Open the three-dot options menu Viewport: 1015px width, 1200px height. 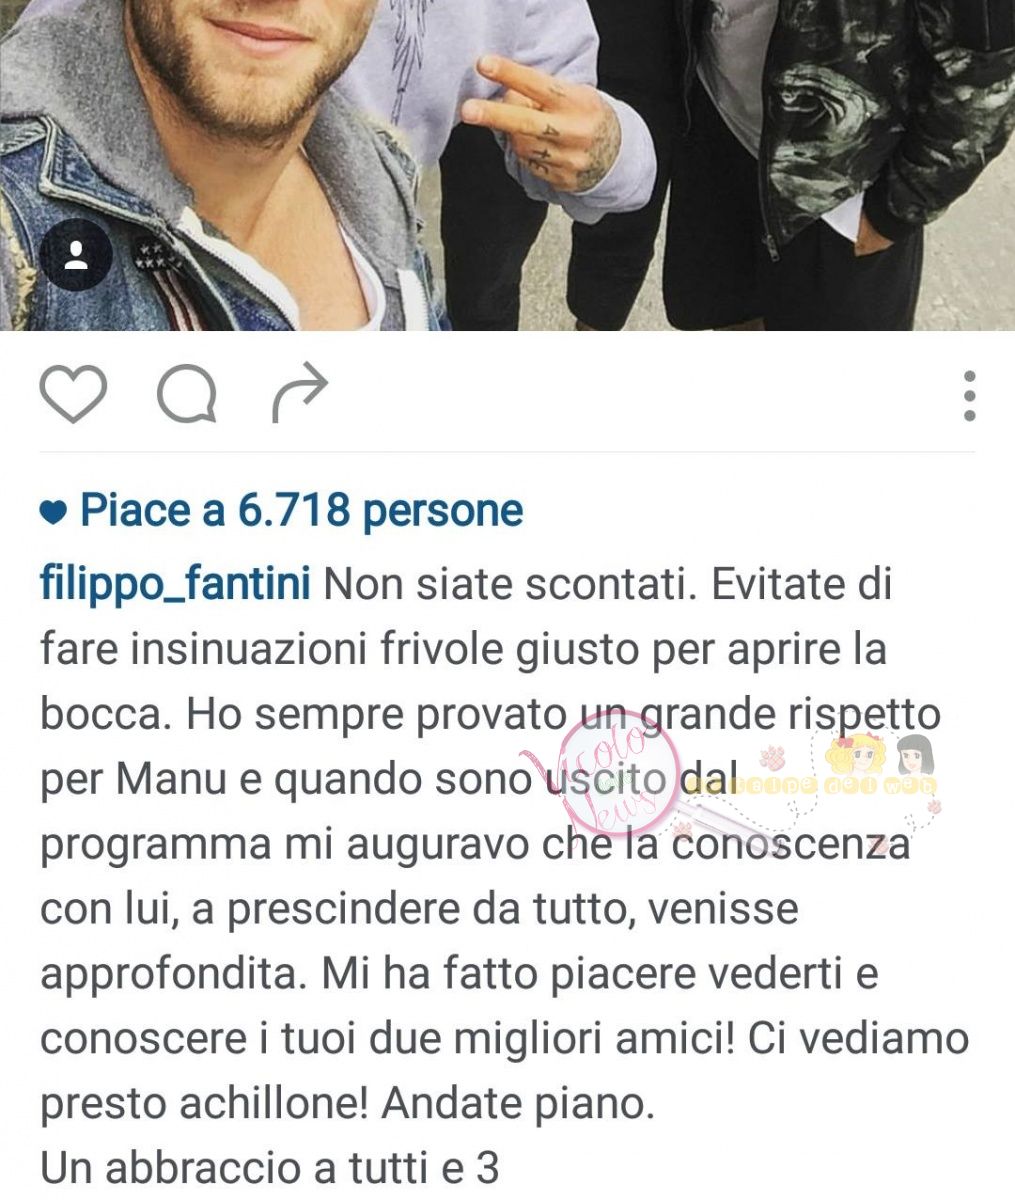(x=969, y=396)
